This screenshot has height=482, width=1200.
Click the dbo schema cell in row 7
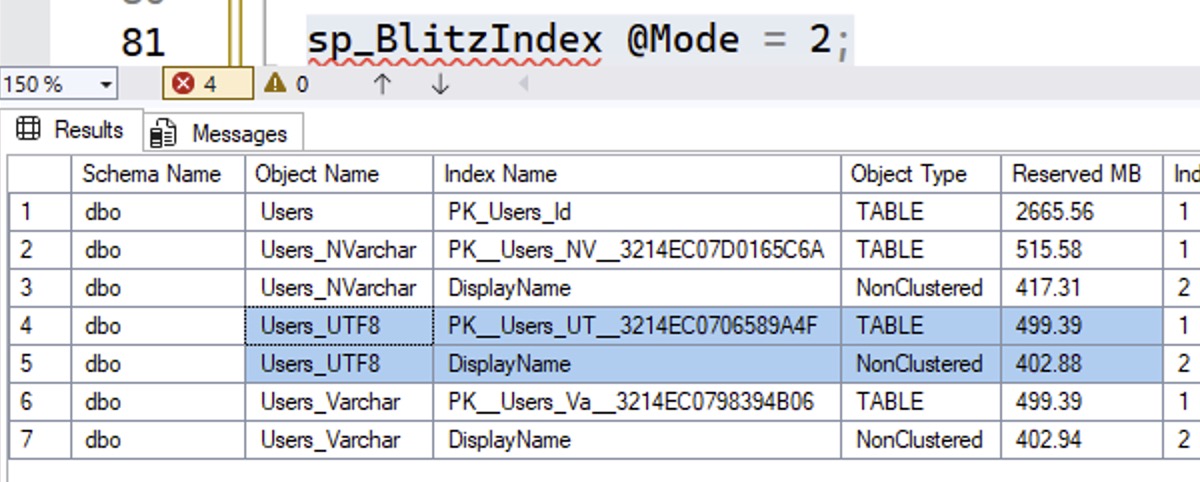158,440
